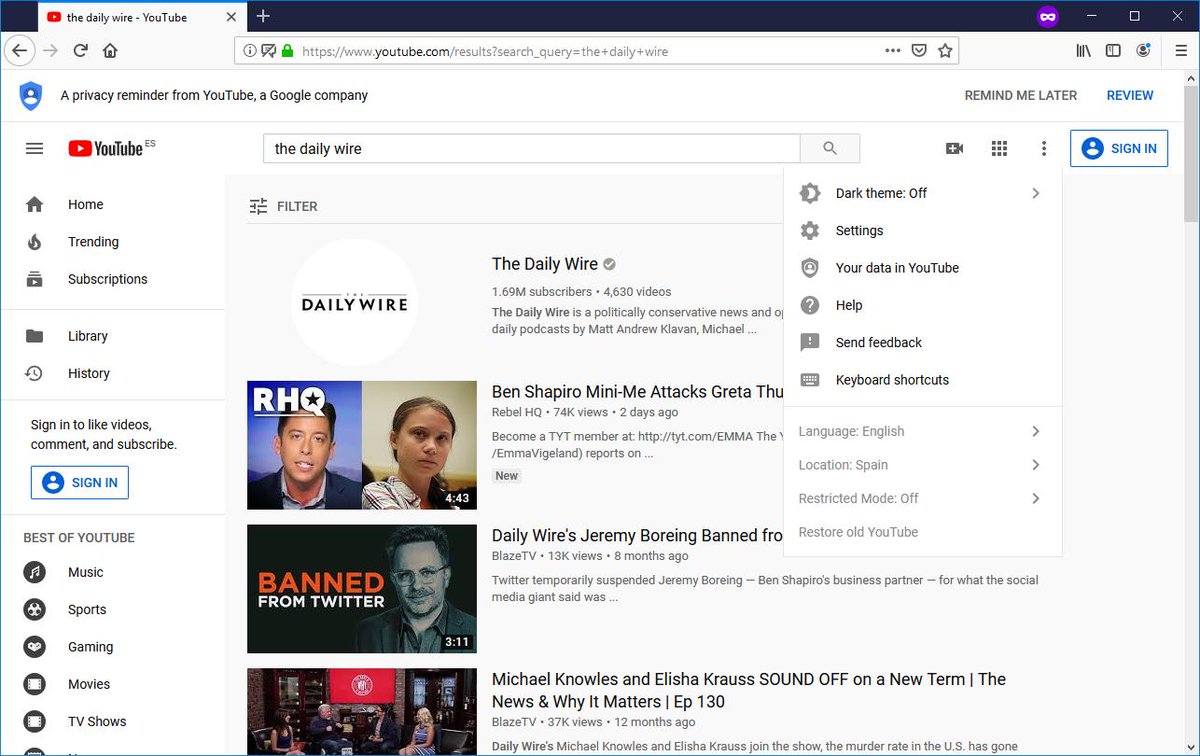The image size is (1200, 756).
Task: Click the browser reload button
Action: click(x=80, y=50)
